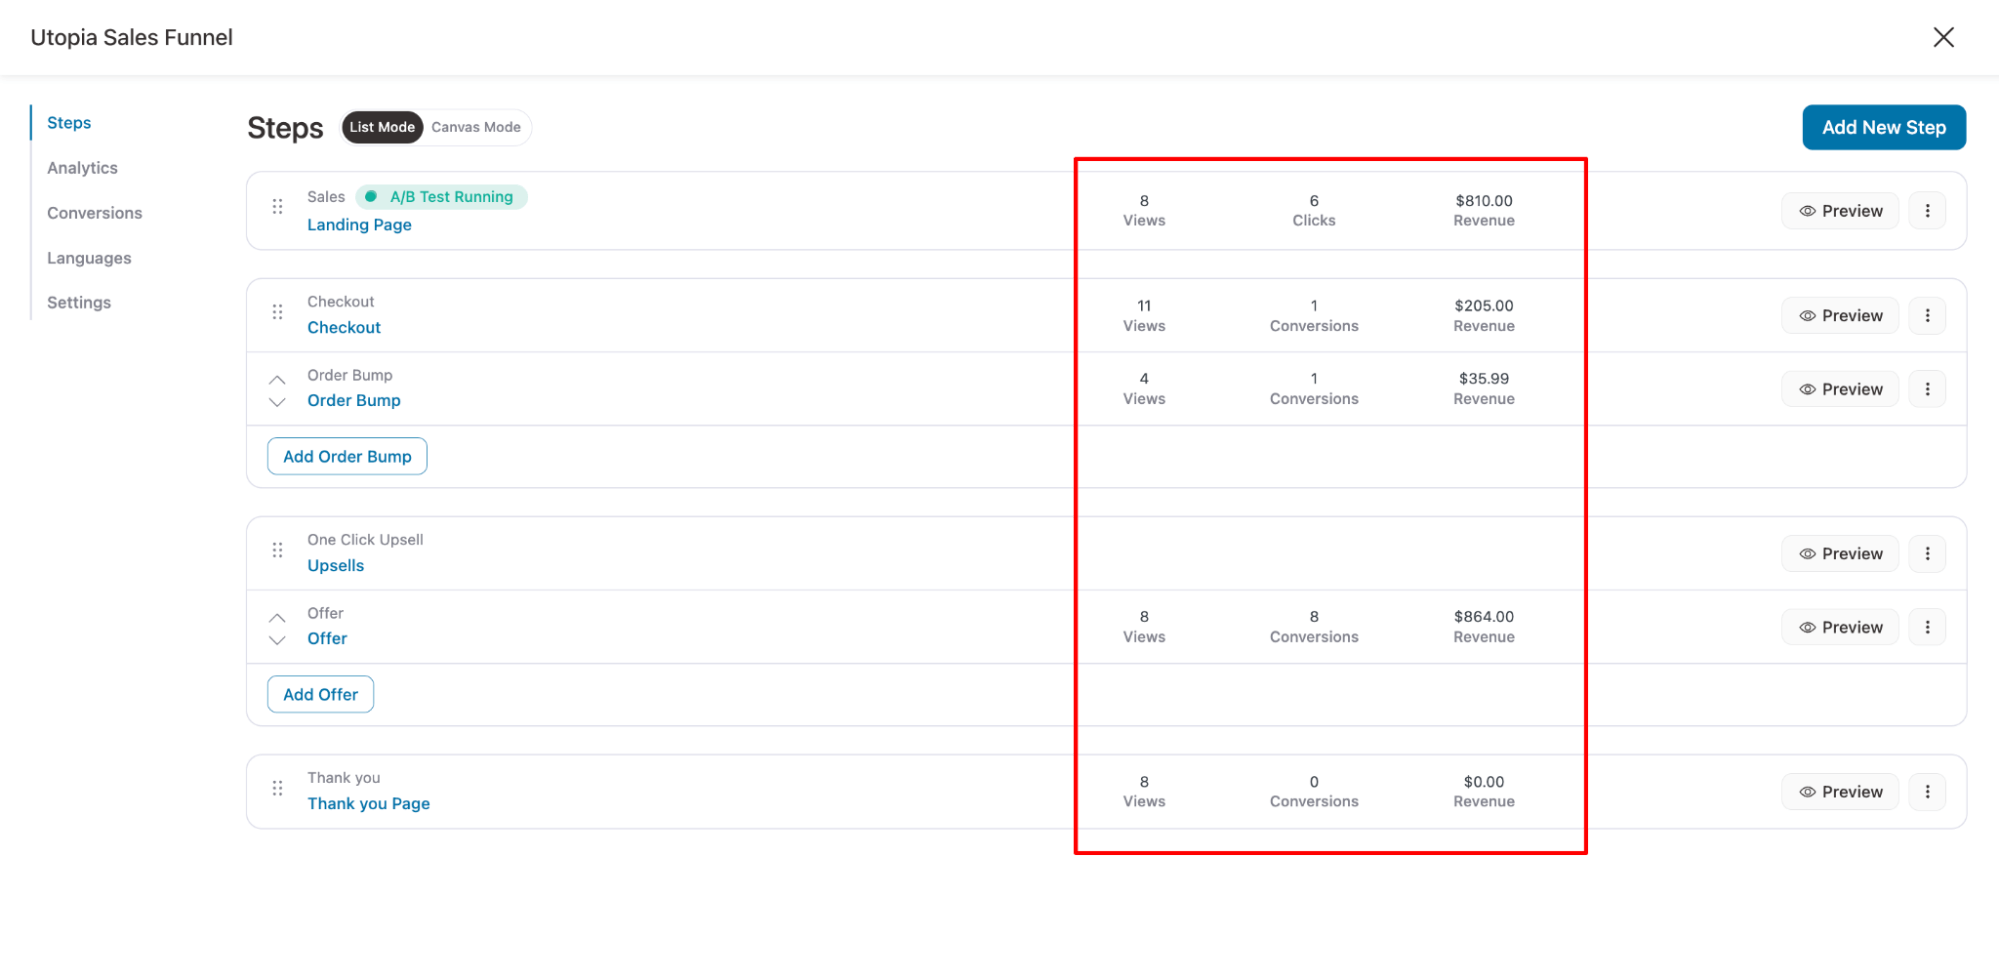Preview the Checkout step
1999x980 pixels.
coord(1840,316)
